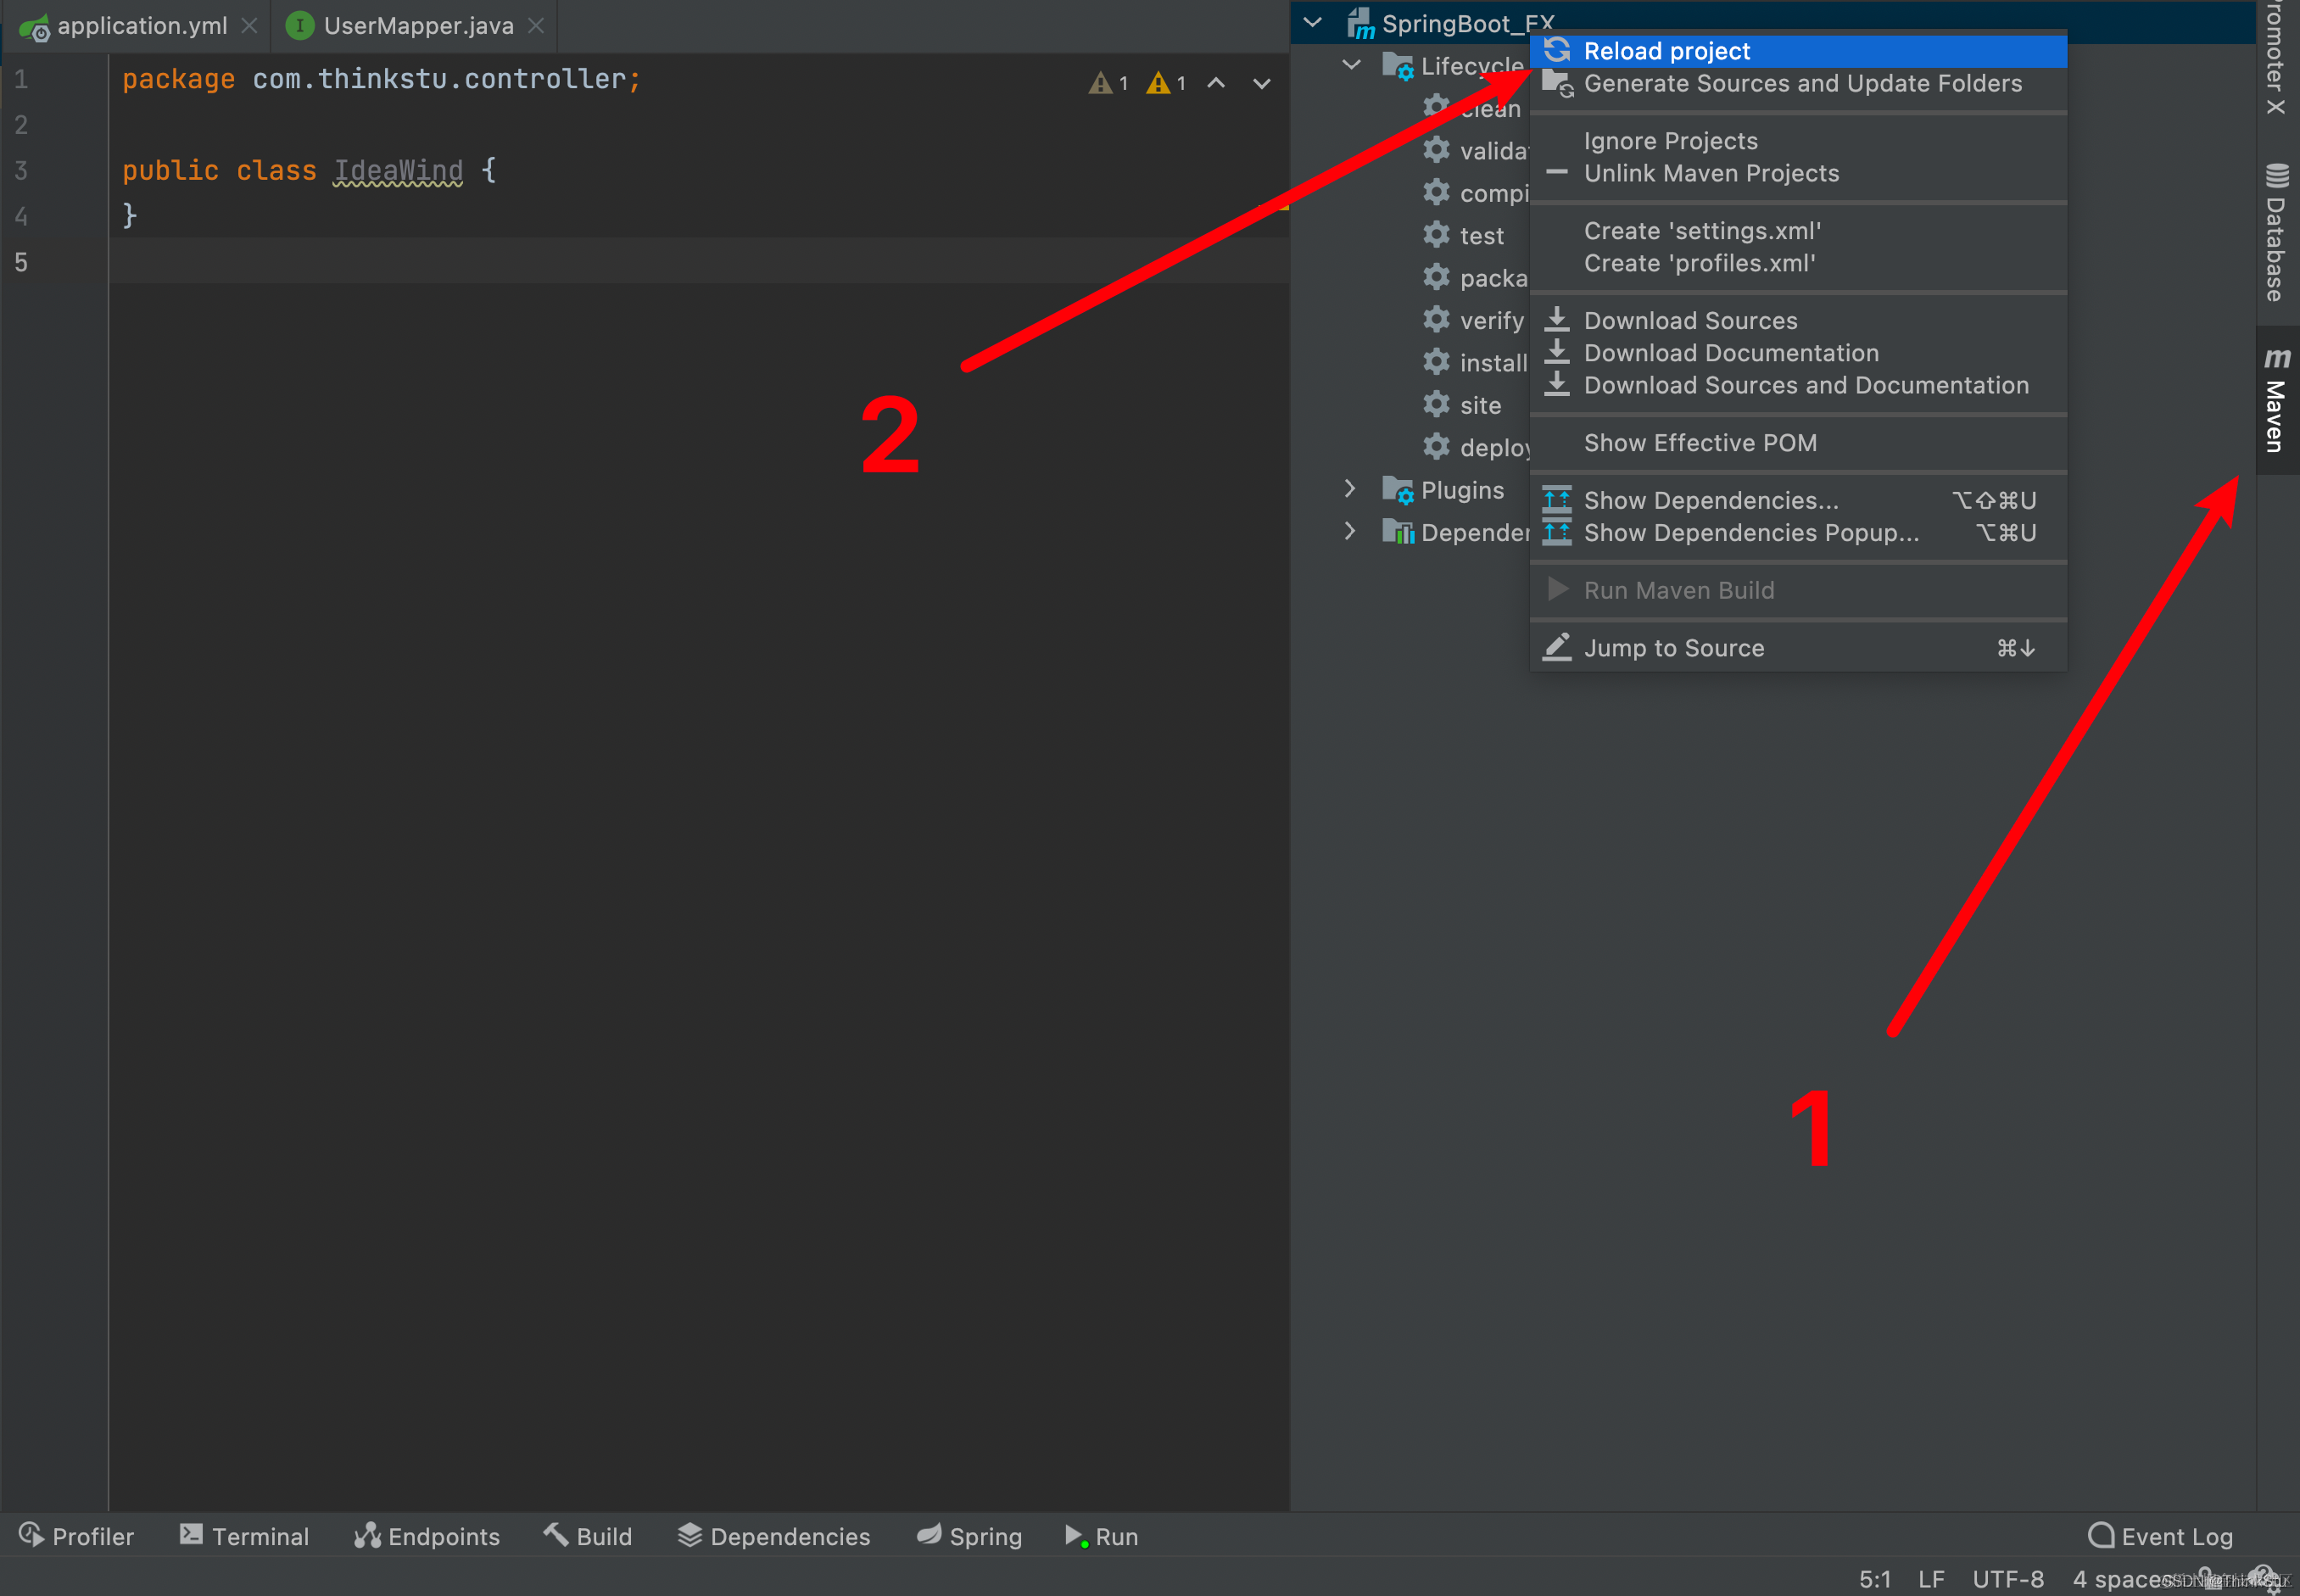This screenshot has height=1596, width=2300.
Task: Open the Endpoints tool window
Action: coord(427,1536)
